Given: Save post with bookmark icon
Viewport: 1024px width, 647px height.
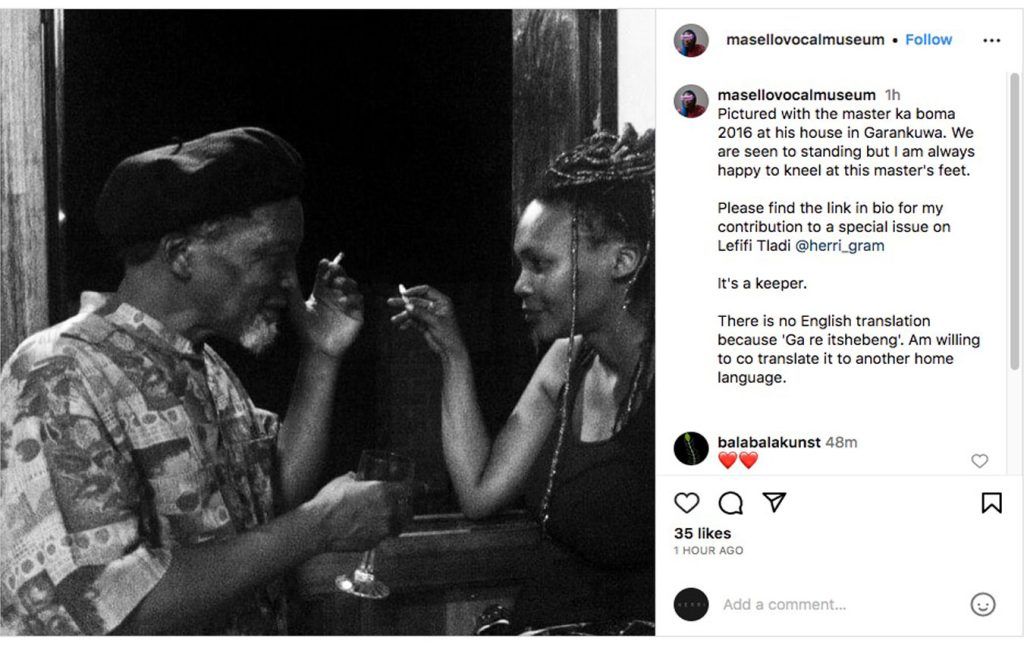Looking at the screenshot, I should 991,503.
